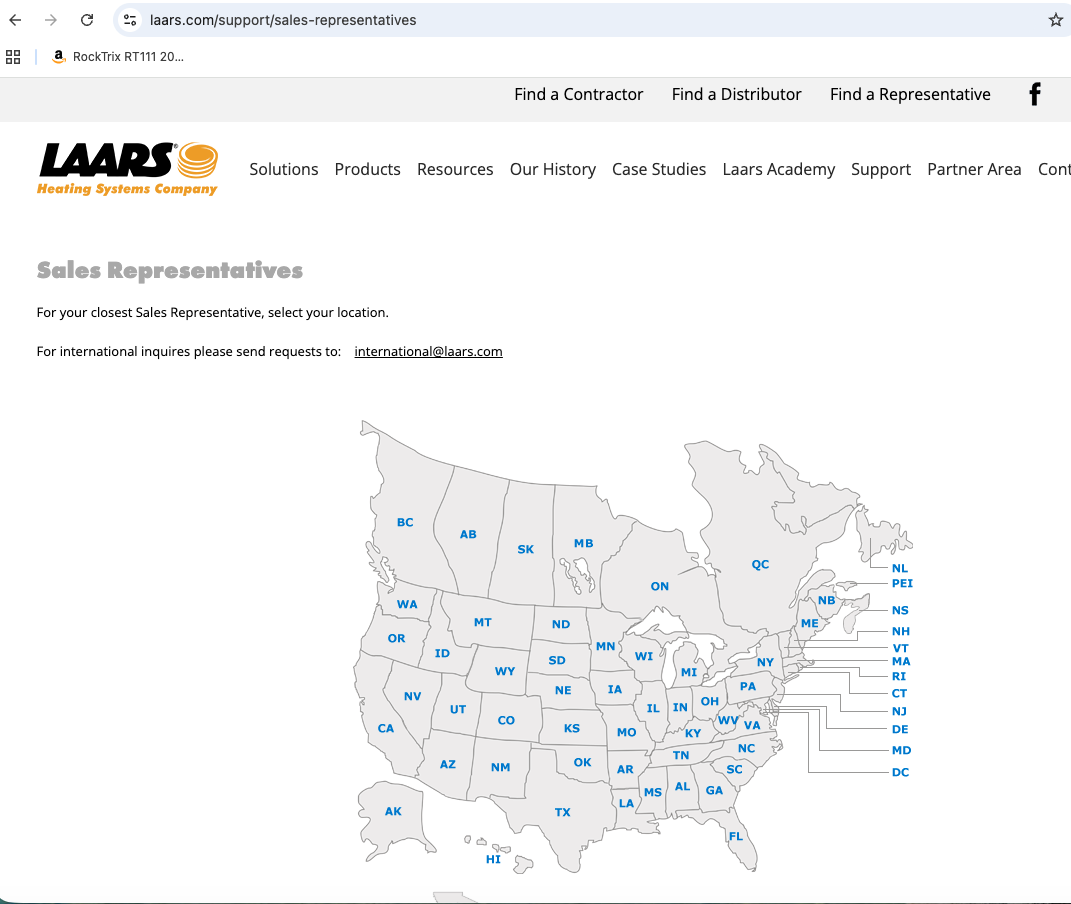Select California (CA) on map
The width and height of the screenshot is (1071, 904).
pyautogui.click(x=386, y=729)
